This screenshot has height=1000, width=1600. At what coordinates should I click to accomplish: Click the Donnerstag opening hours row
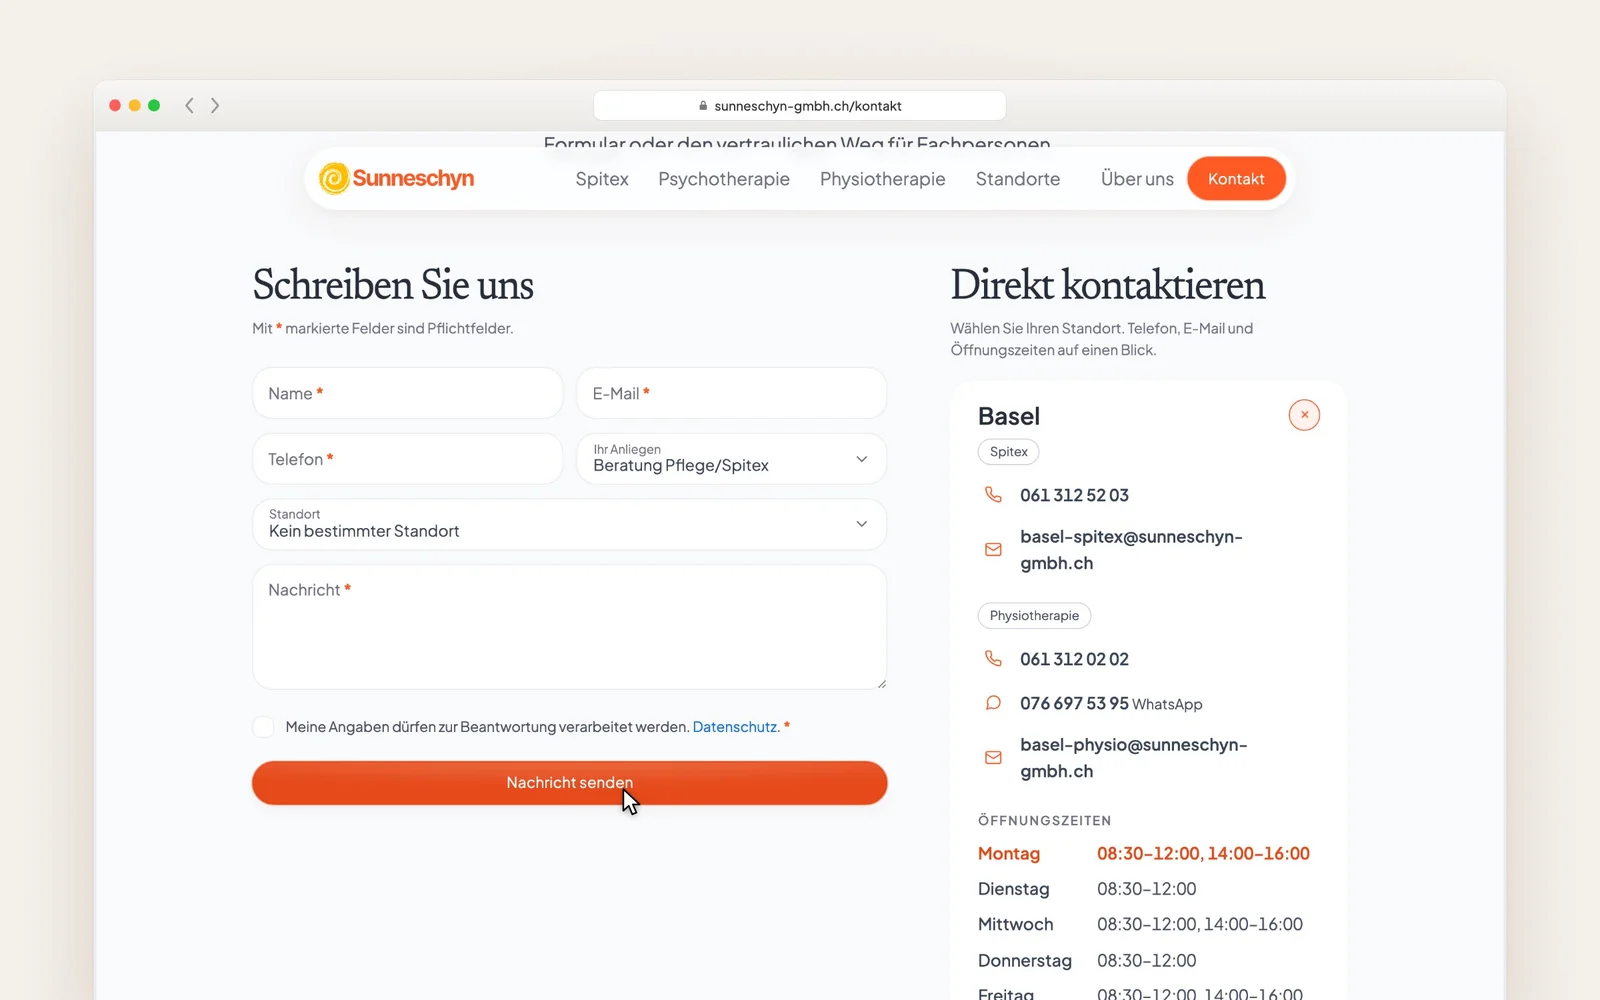[1144, 961]
